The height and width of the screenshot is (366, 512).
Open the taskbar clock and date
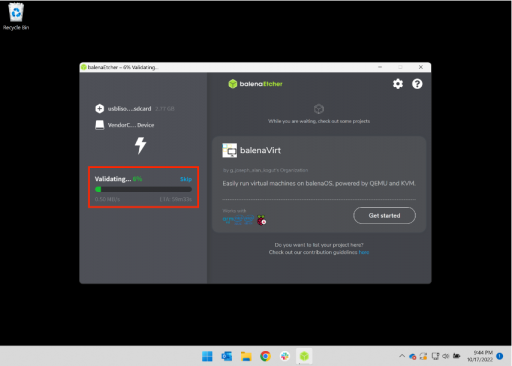pyautogui.click(x=480, y=356)
